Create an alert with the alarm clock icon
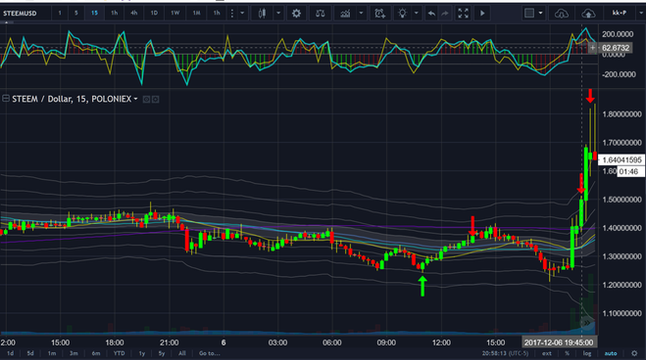 tap(380, 13)
